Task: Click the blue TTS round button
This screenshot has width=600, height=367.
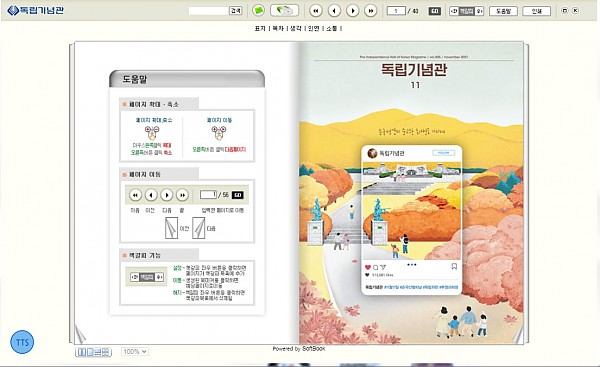Action: tap(22, 342)
